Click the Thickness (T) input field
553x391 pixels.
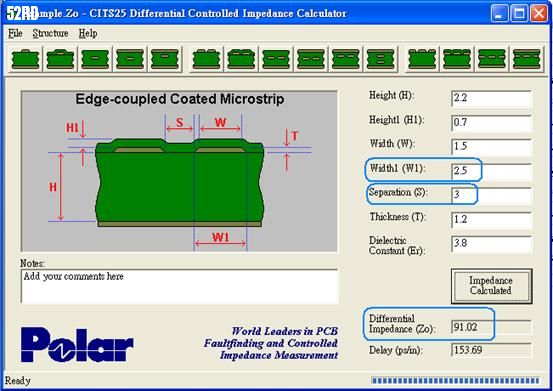(x=491, y=220)
